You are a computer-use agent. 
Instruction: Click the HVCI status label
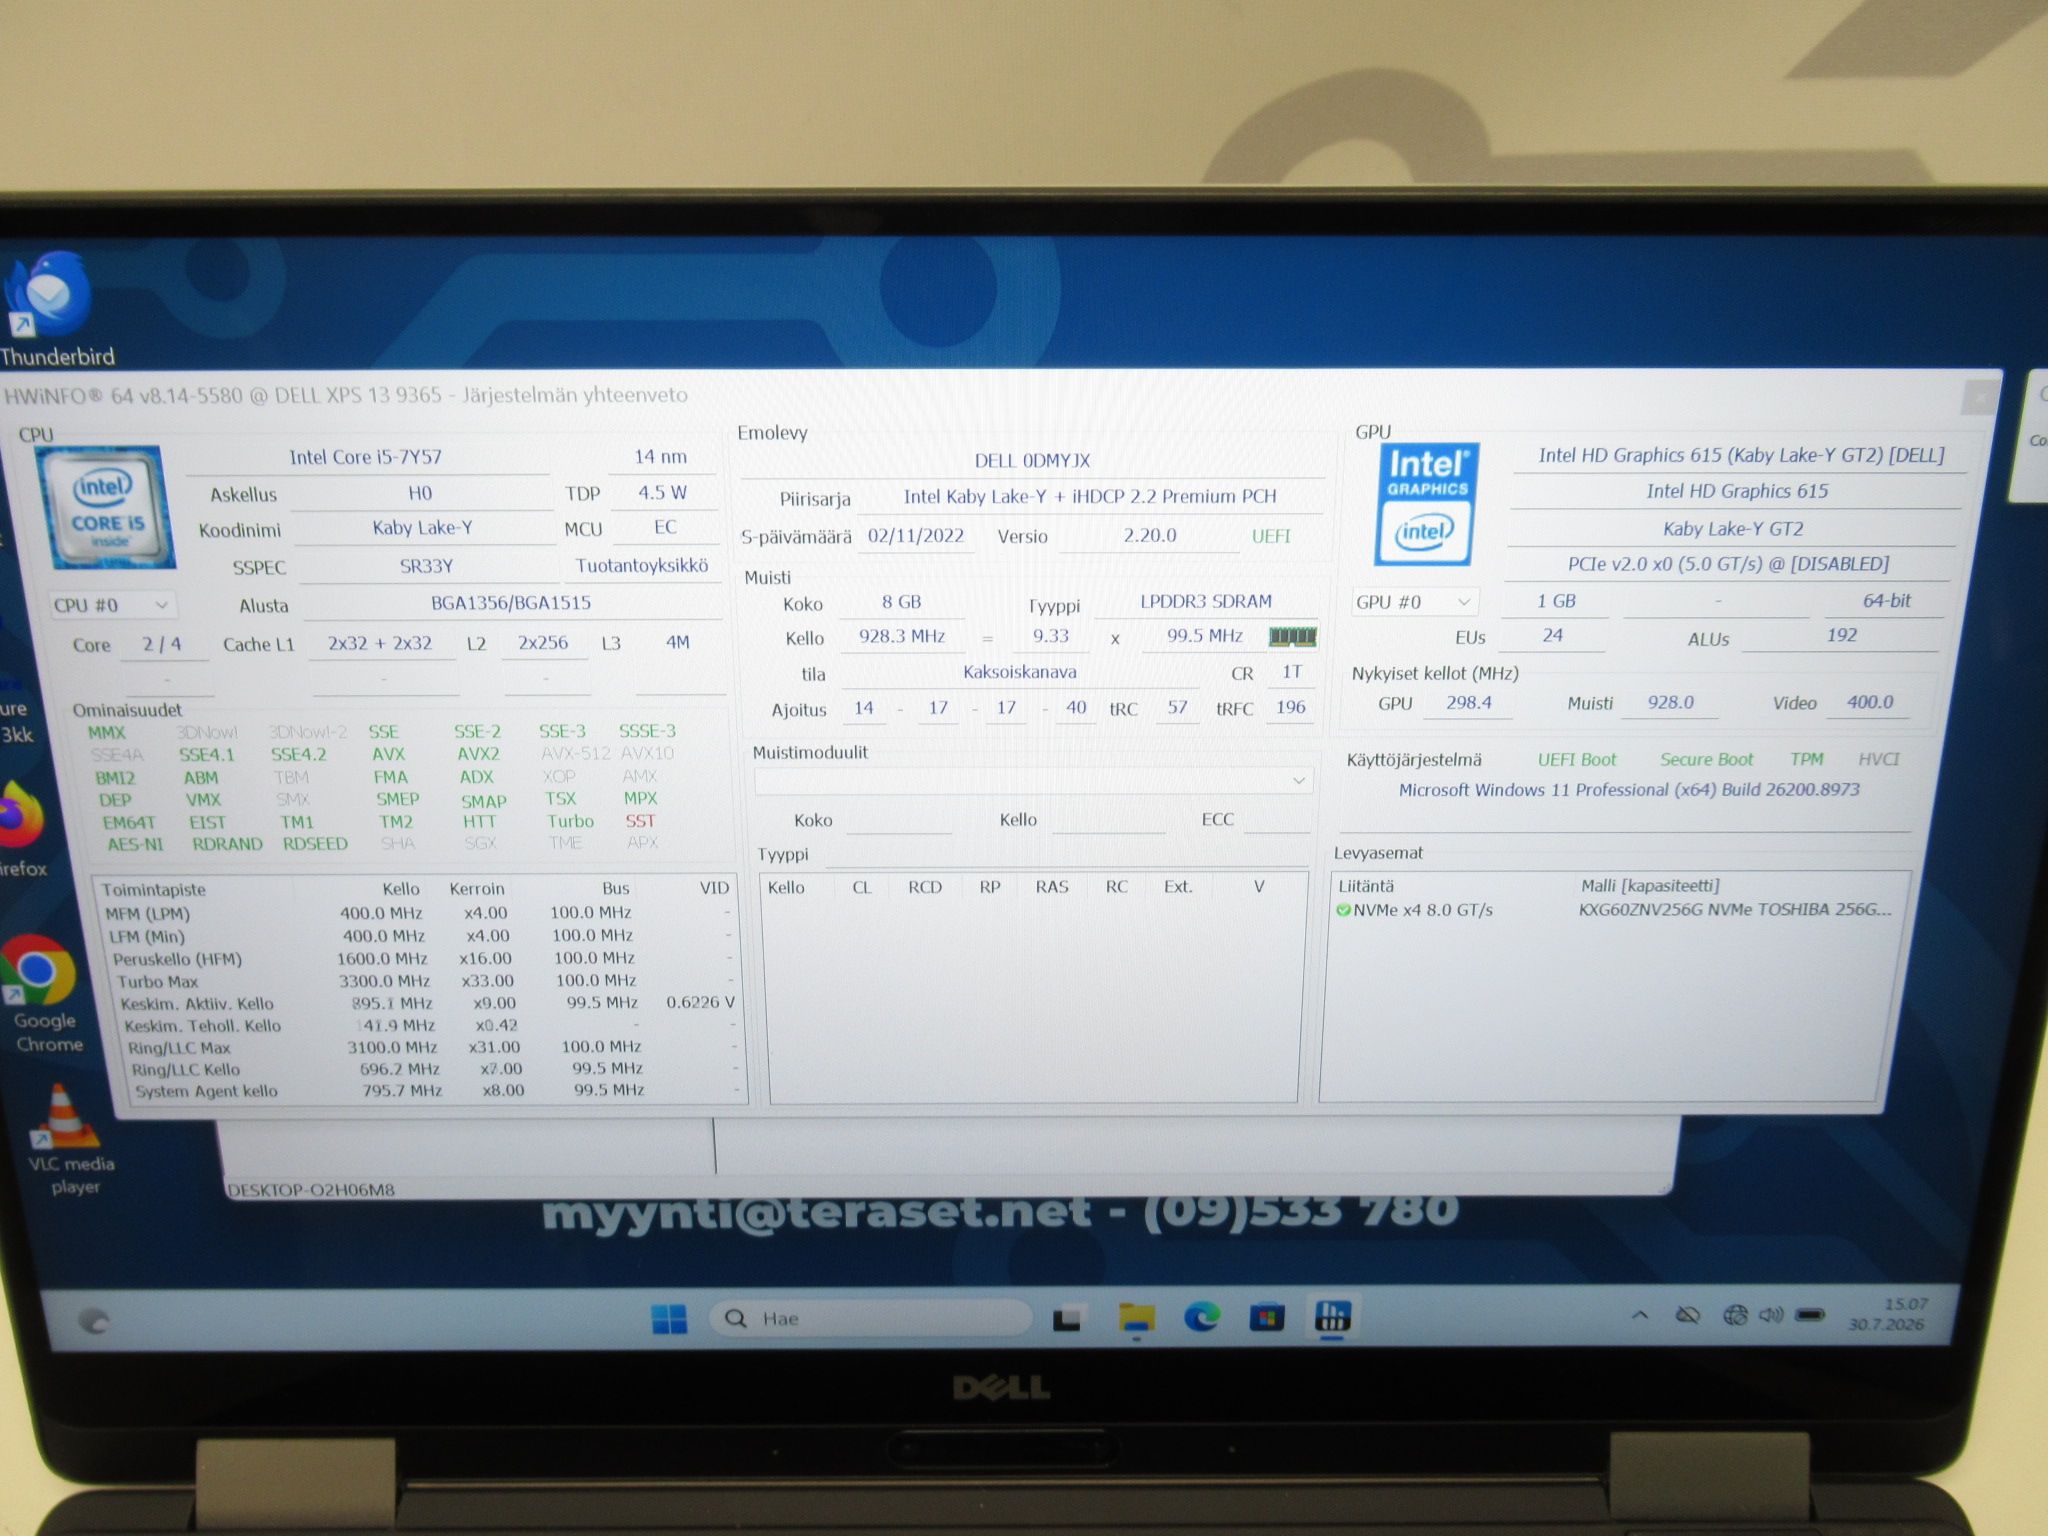1879,759
